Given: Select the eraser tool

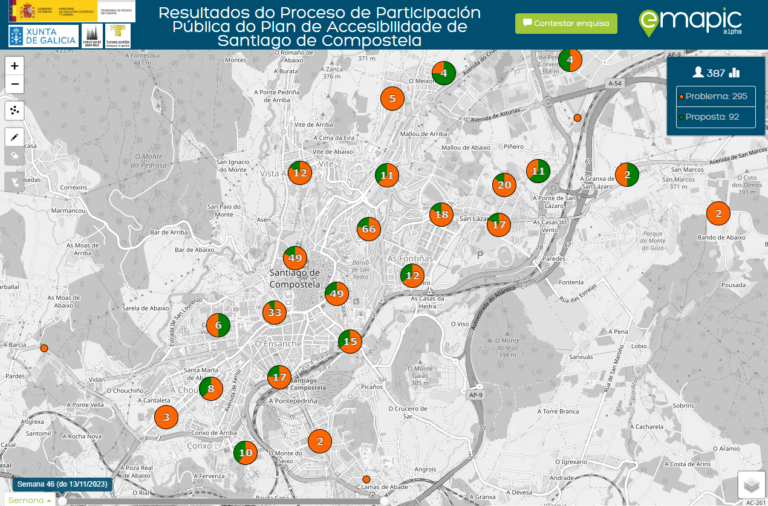Looking at the screenshot, I should coord(14,156).
